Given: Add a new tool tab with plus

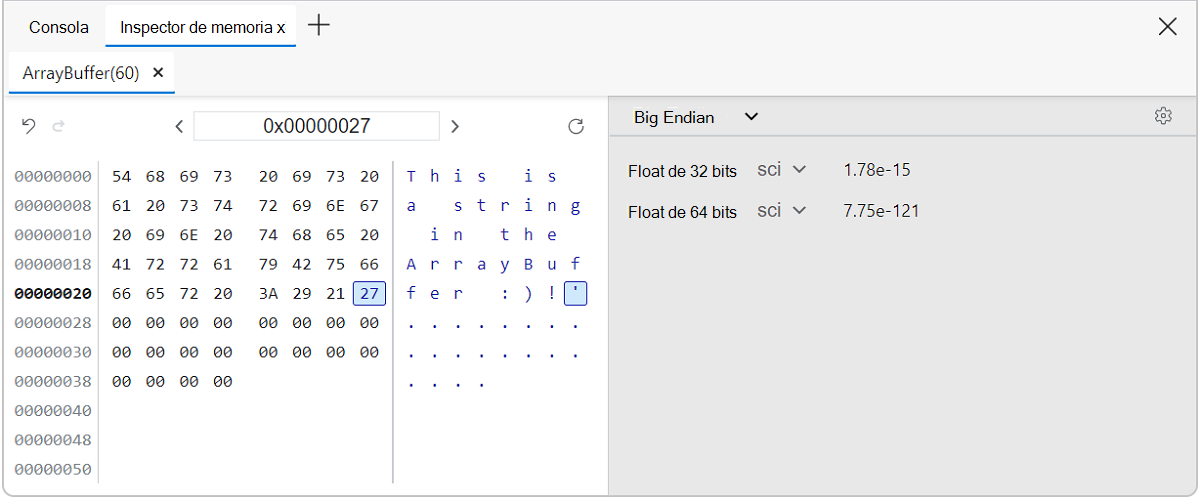Looking at the screenshot, I should click(319, 26).
